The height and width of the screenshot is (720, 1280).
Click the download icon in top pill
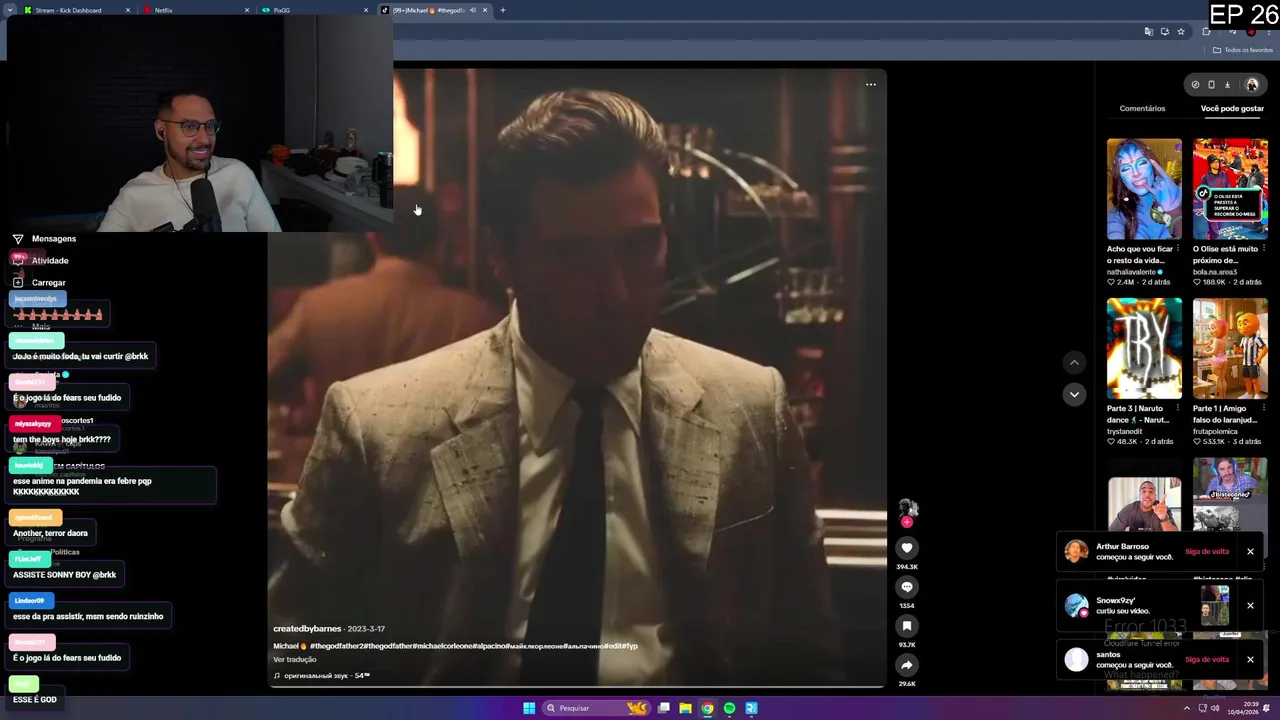click(x=1228, y=85)
